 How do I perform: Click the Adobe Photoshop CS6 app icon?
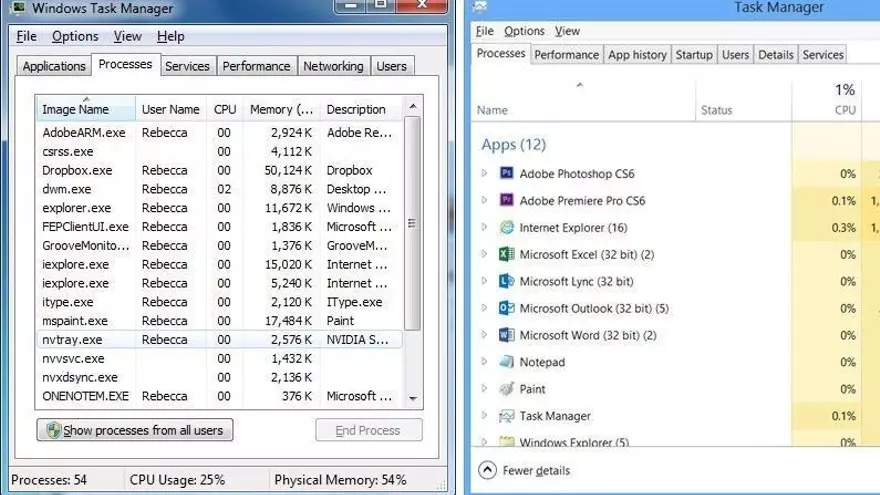tap(506, 174)
